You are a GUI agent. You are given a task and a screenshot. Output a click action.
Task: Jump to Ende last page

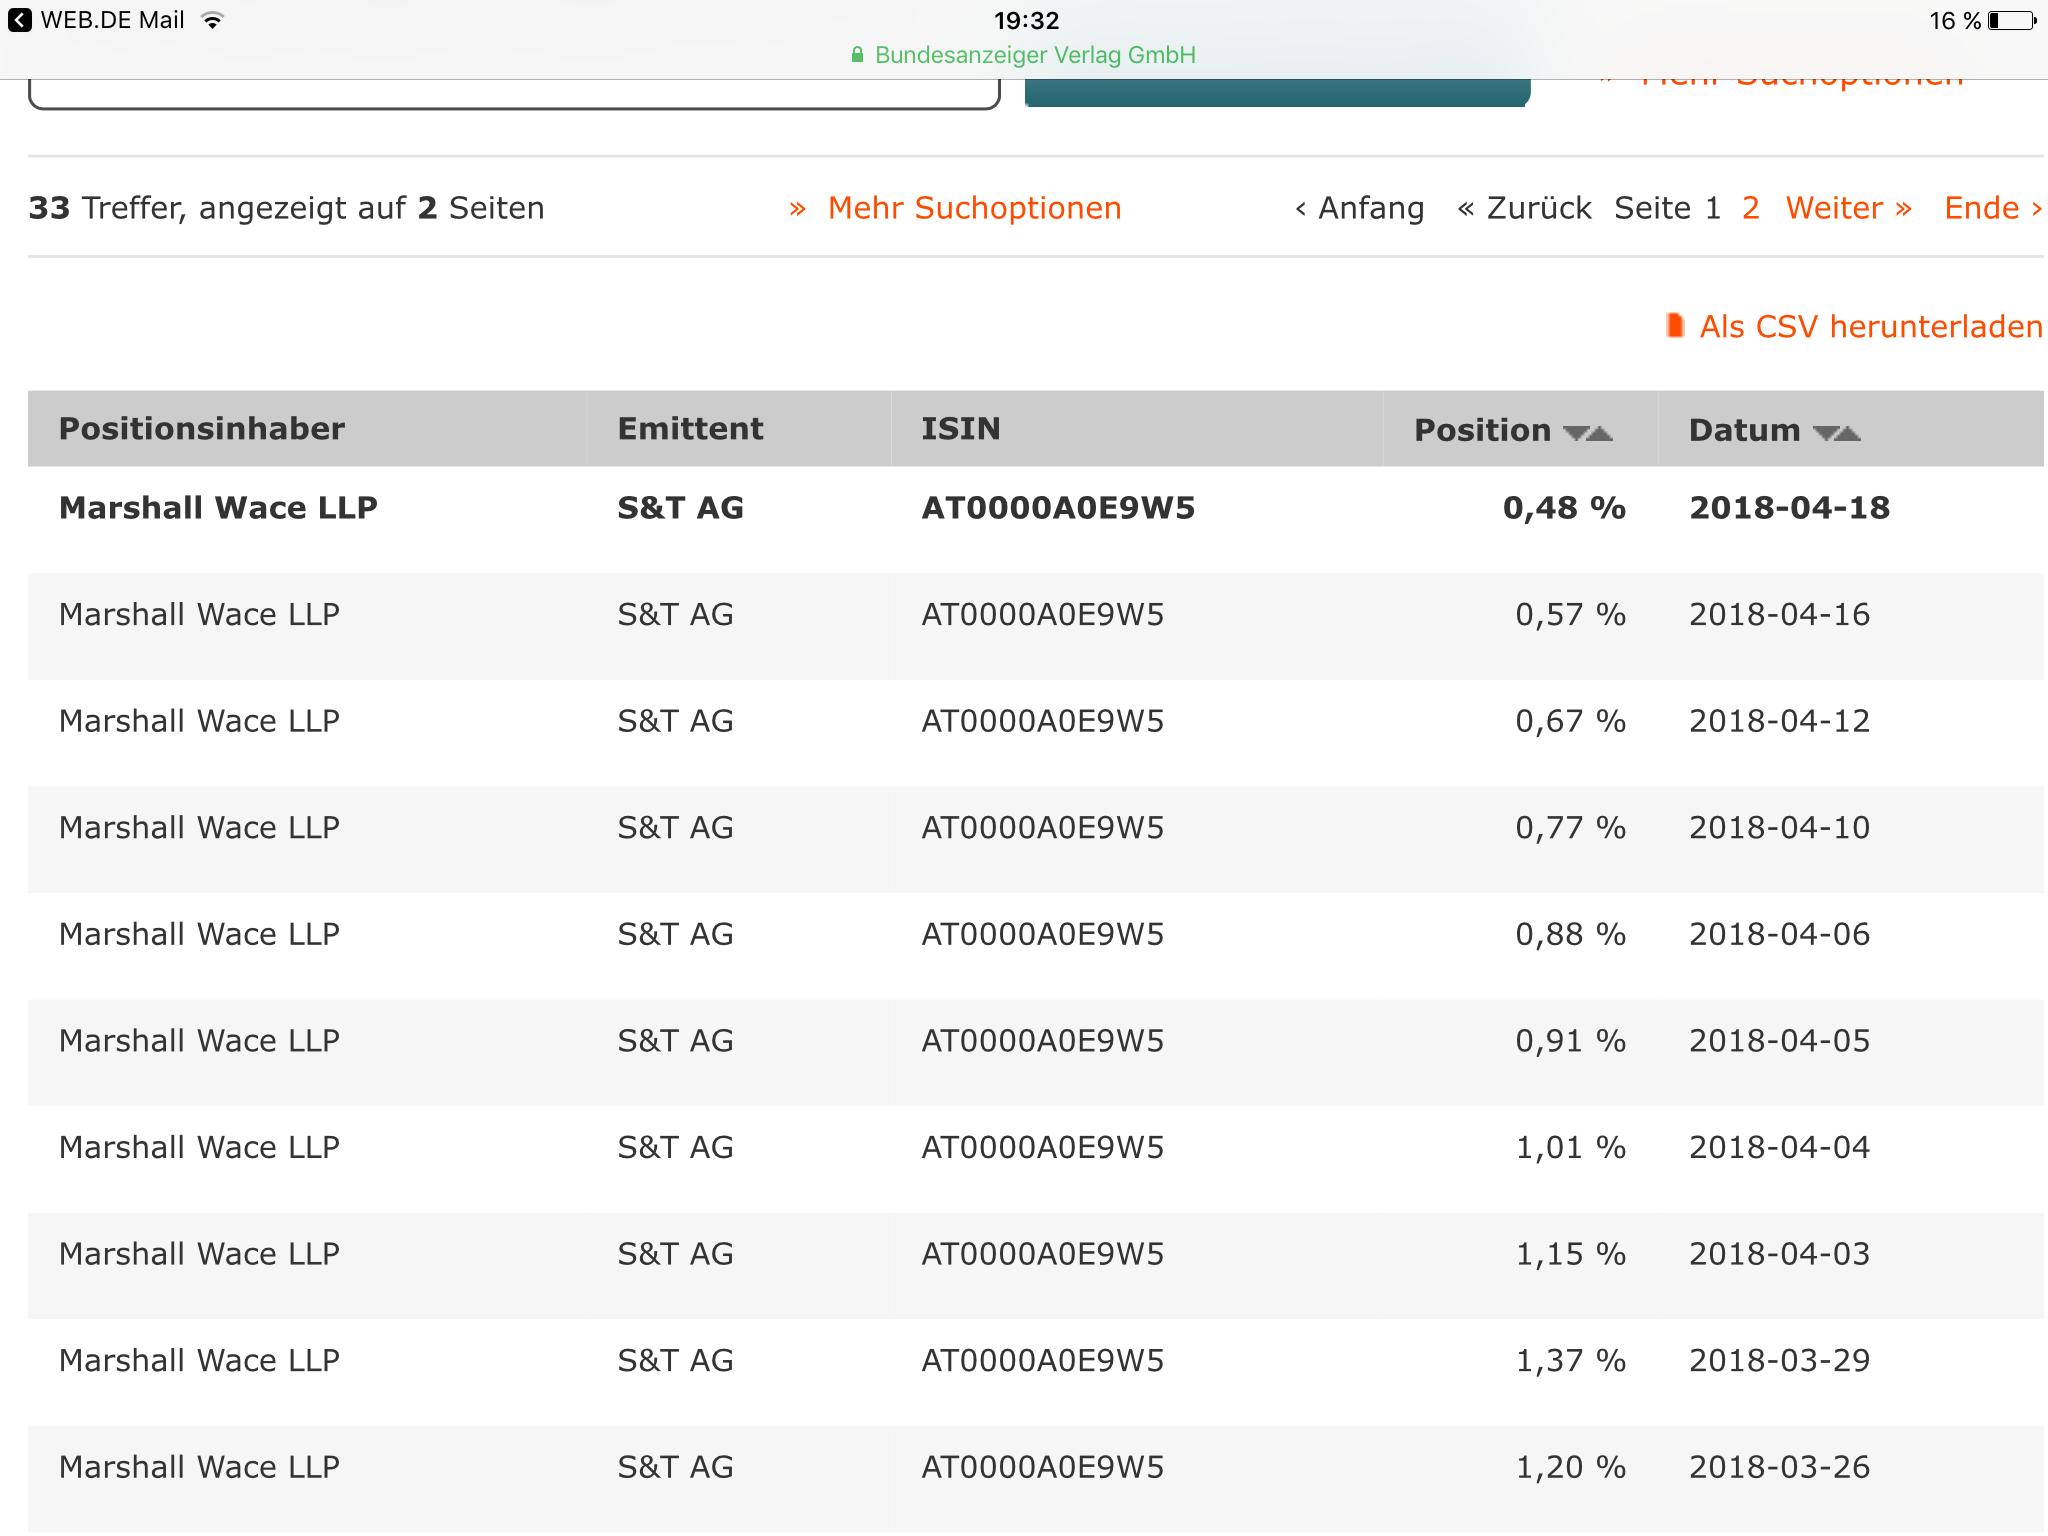click(x=1992, y=208)
